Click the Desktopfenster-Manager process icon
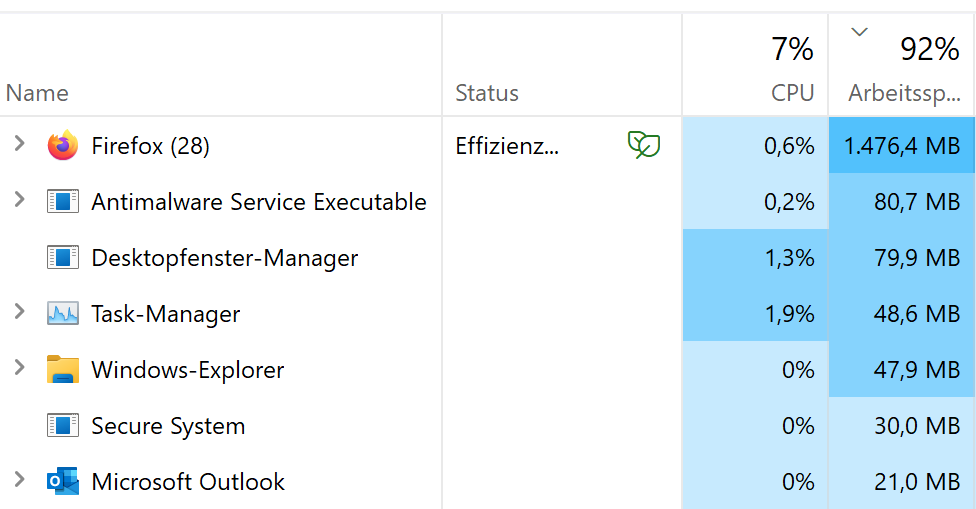 62,258
